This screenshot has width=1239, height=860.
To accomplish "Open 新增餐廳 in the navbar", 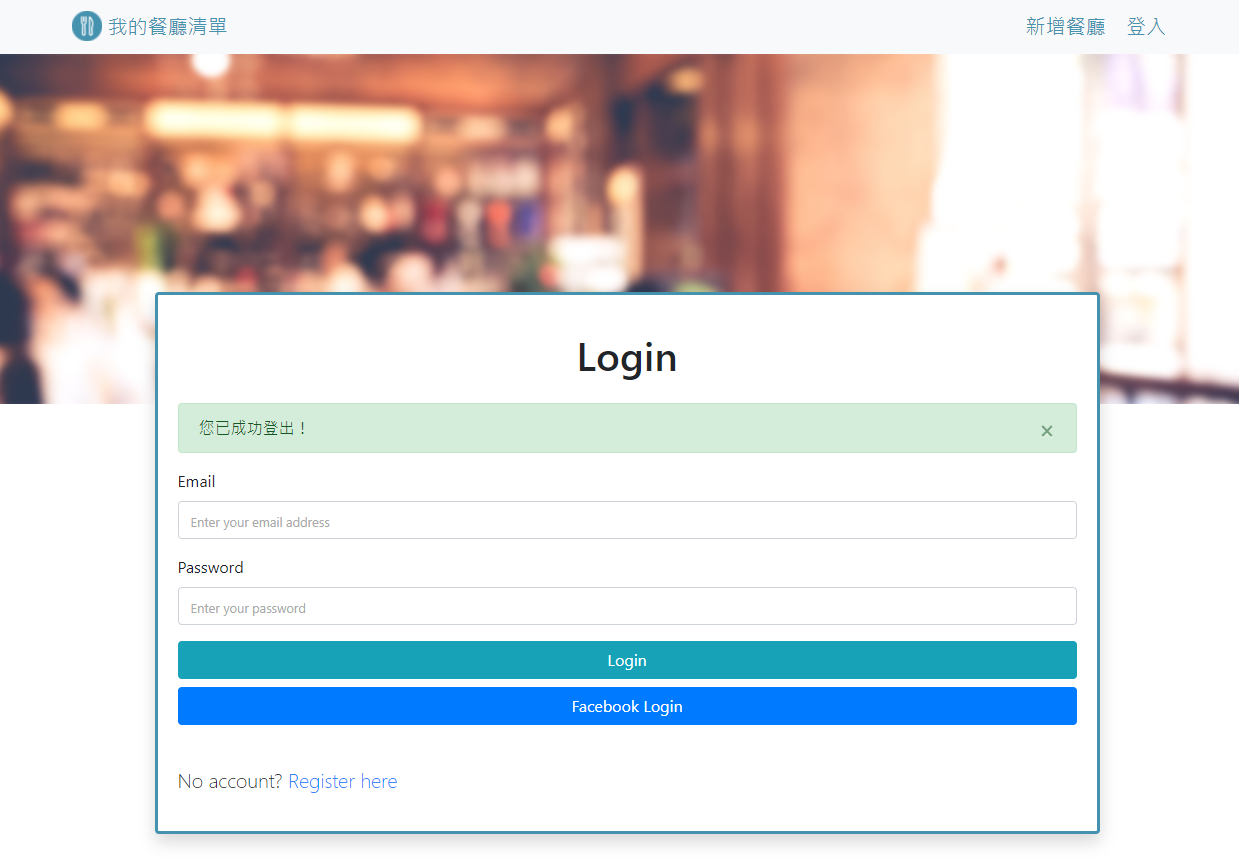I will click(1065, 26).
